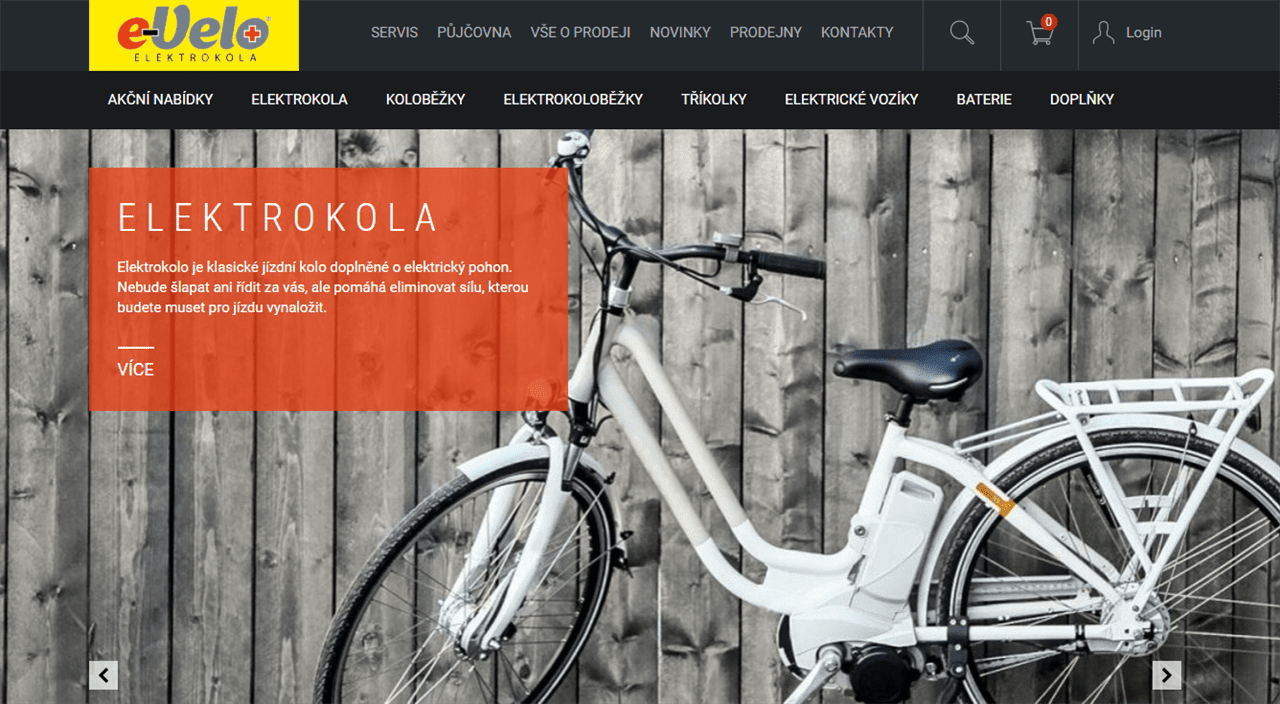Advance to next slide arrow

(x=1167, y=675)
